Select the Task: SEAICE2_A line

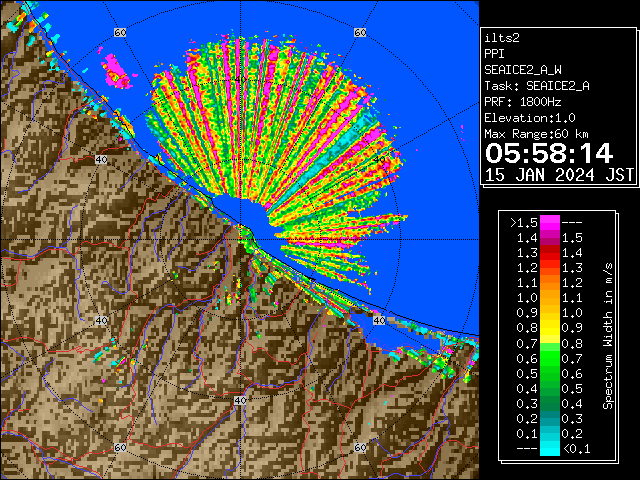[x=537, y=86]
